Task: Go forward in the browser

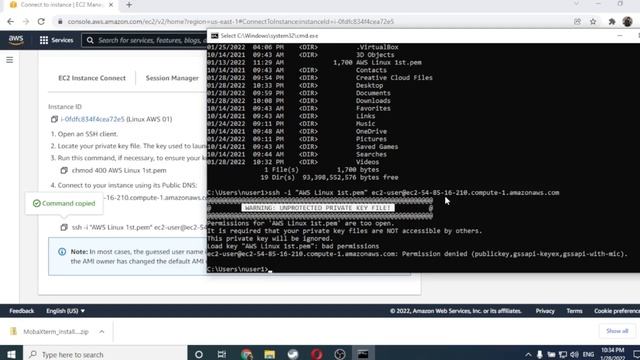Action: (x=26, y=22)
